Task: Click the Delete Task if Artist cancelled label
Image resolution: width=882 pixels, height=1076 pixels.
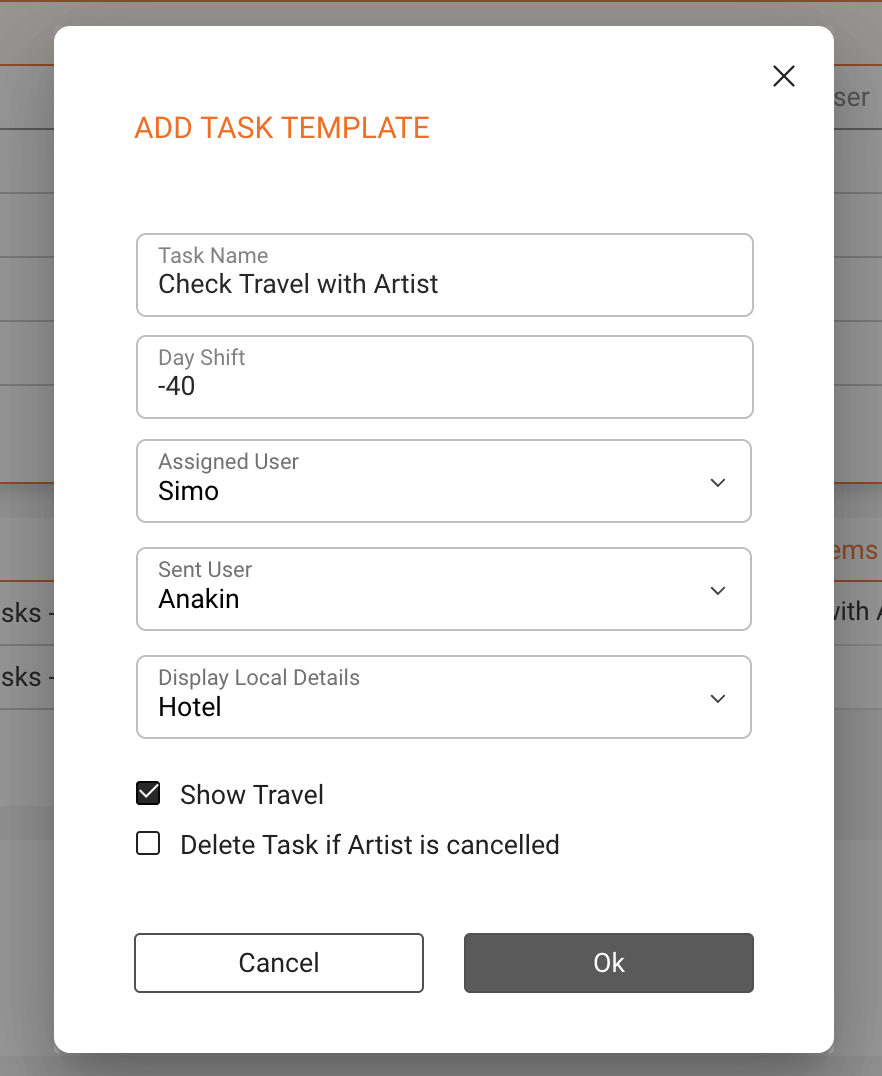Action: click(369, 845)
